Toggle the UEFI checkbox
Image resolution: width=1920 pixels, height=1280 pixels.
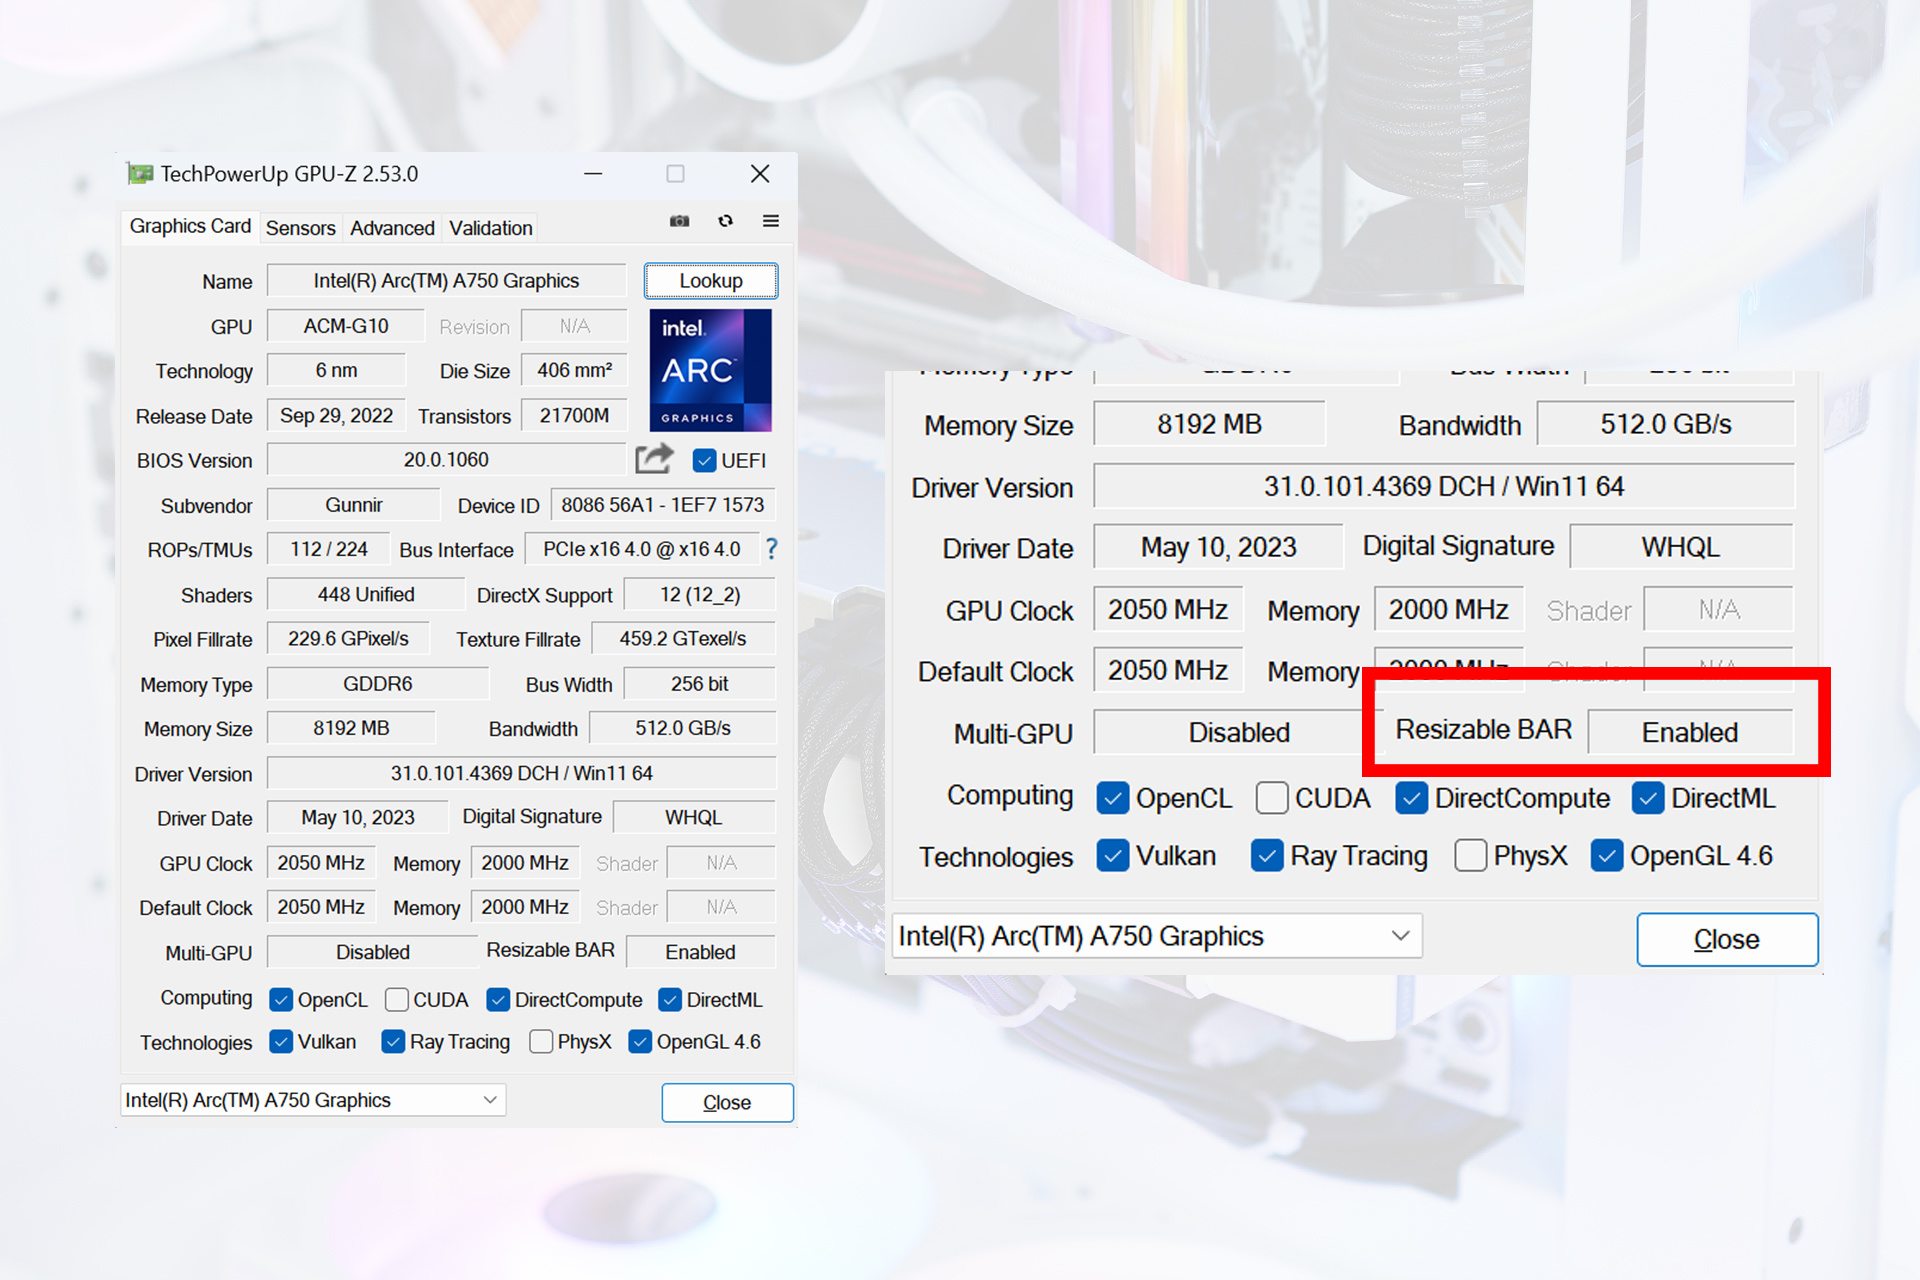(x=704, y=461)
